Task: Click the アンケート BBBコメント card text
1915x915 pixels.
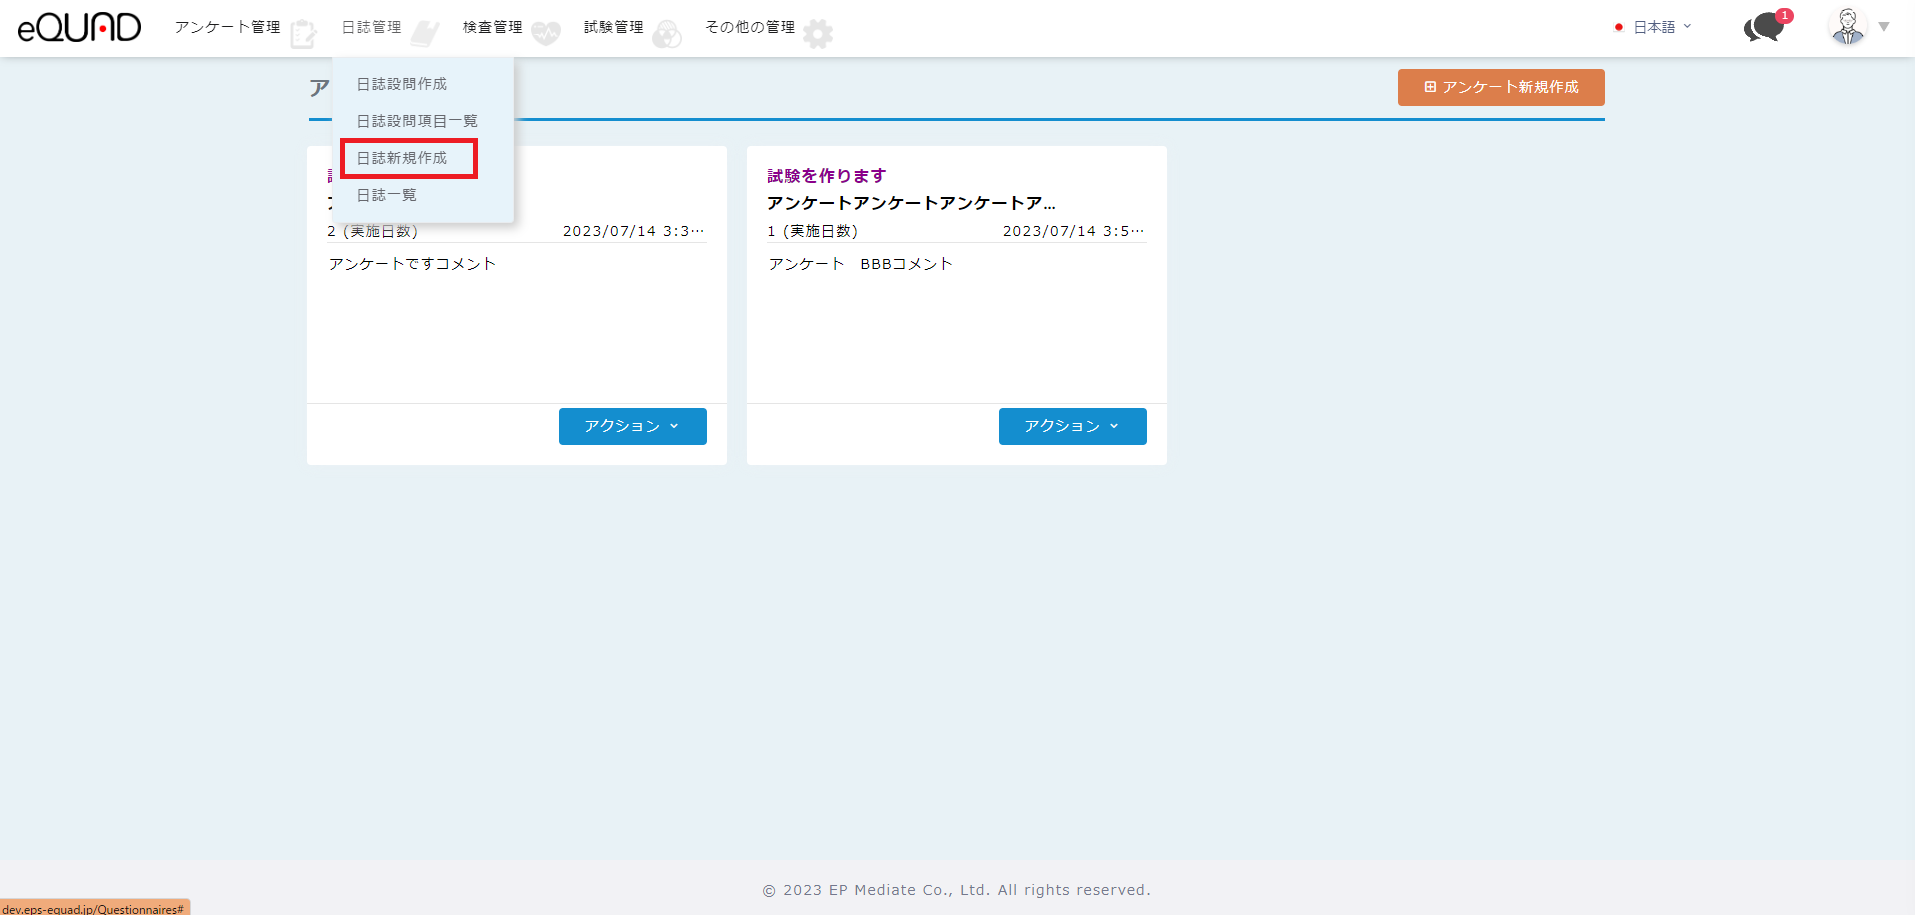Action: coord(860,264)
